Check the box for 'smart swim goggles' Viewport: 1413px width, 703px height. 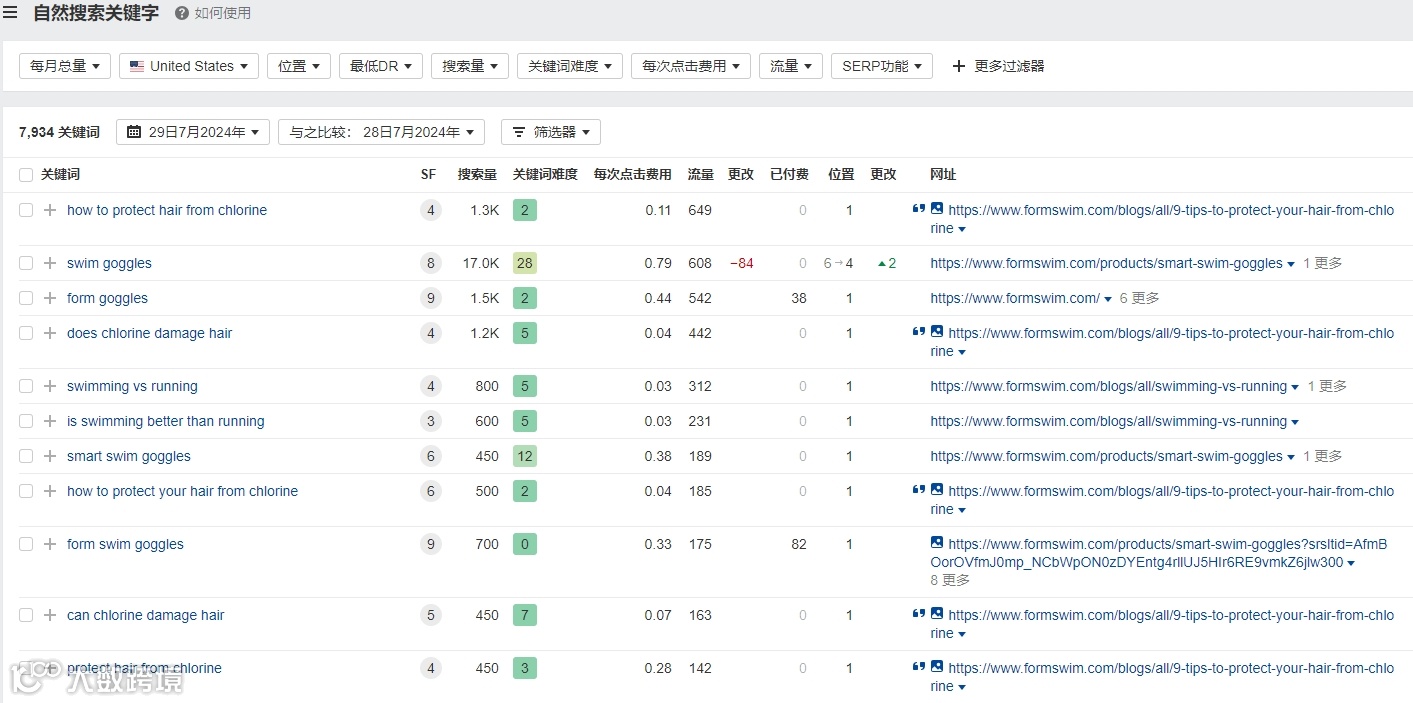tap(26, 456)
